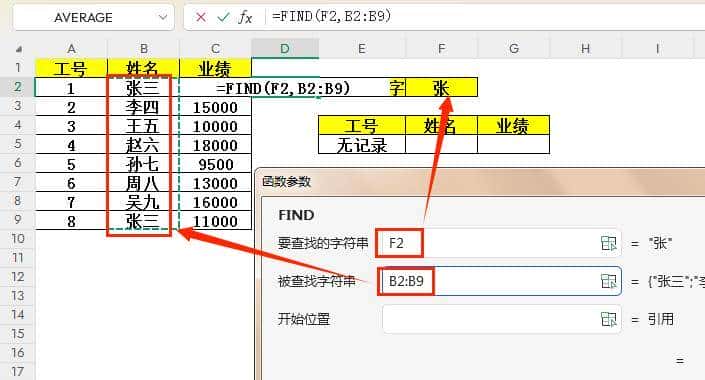Click cell E5 containing 无记录
The image size is (705, 380).
(362, 145)
